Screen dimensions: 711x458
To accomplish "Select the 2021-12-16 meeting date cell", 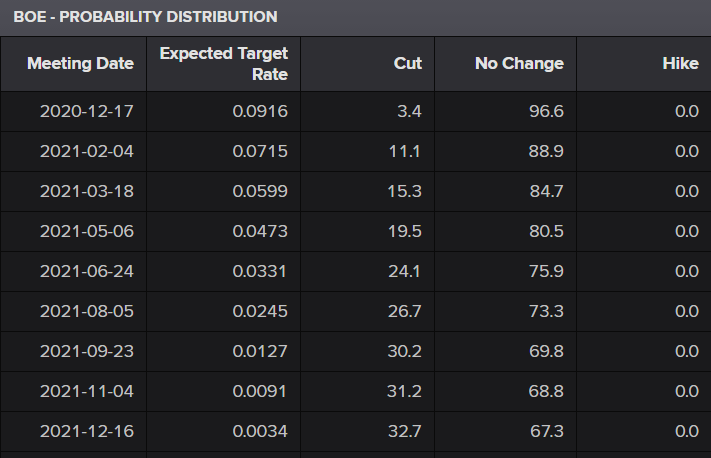I will pyautogui.click(x=73, y=431).
